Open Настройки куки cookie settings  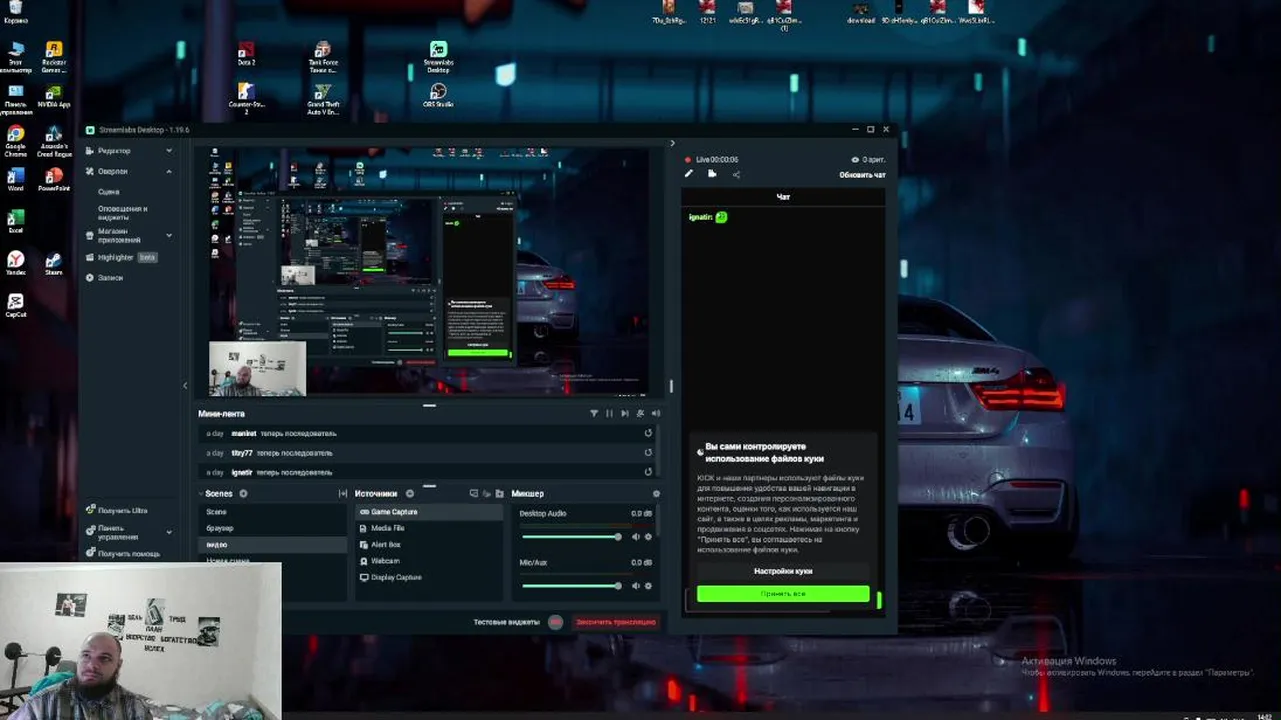783,571
